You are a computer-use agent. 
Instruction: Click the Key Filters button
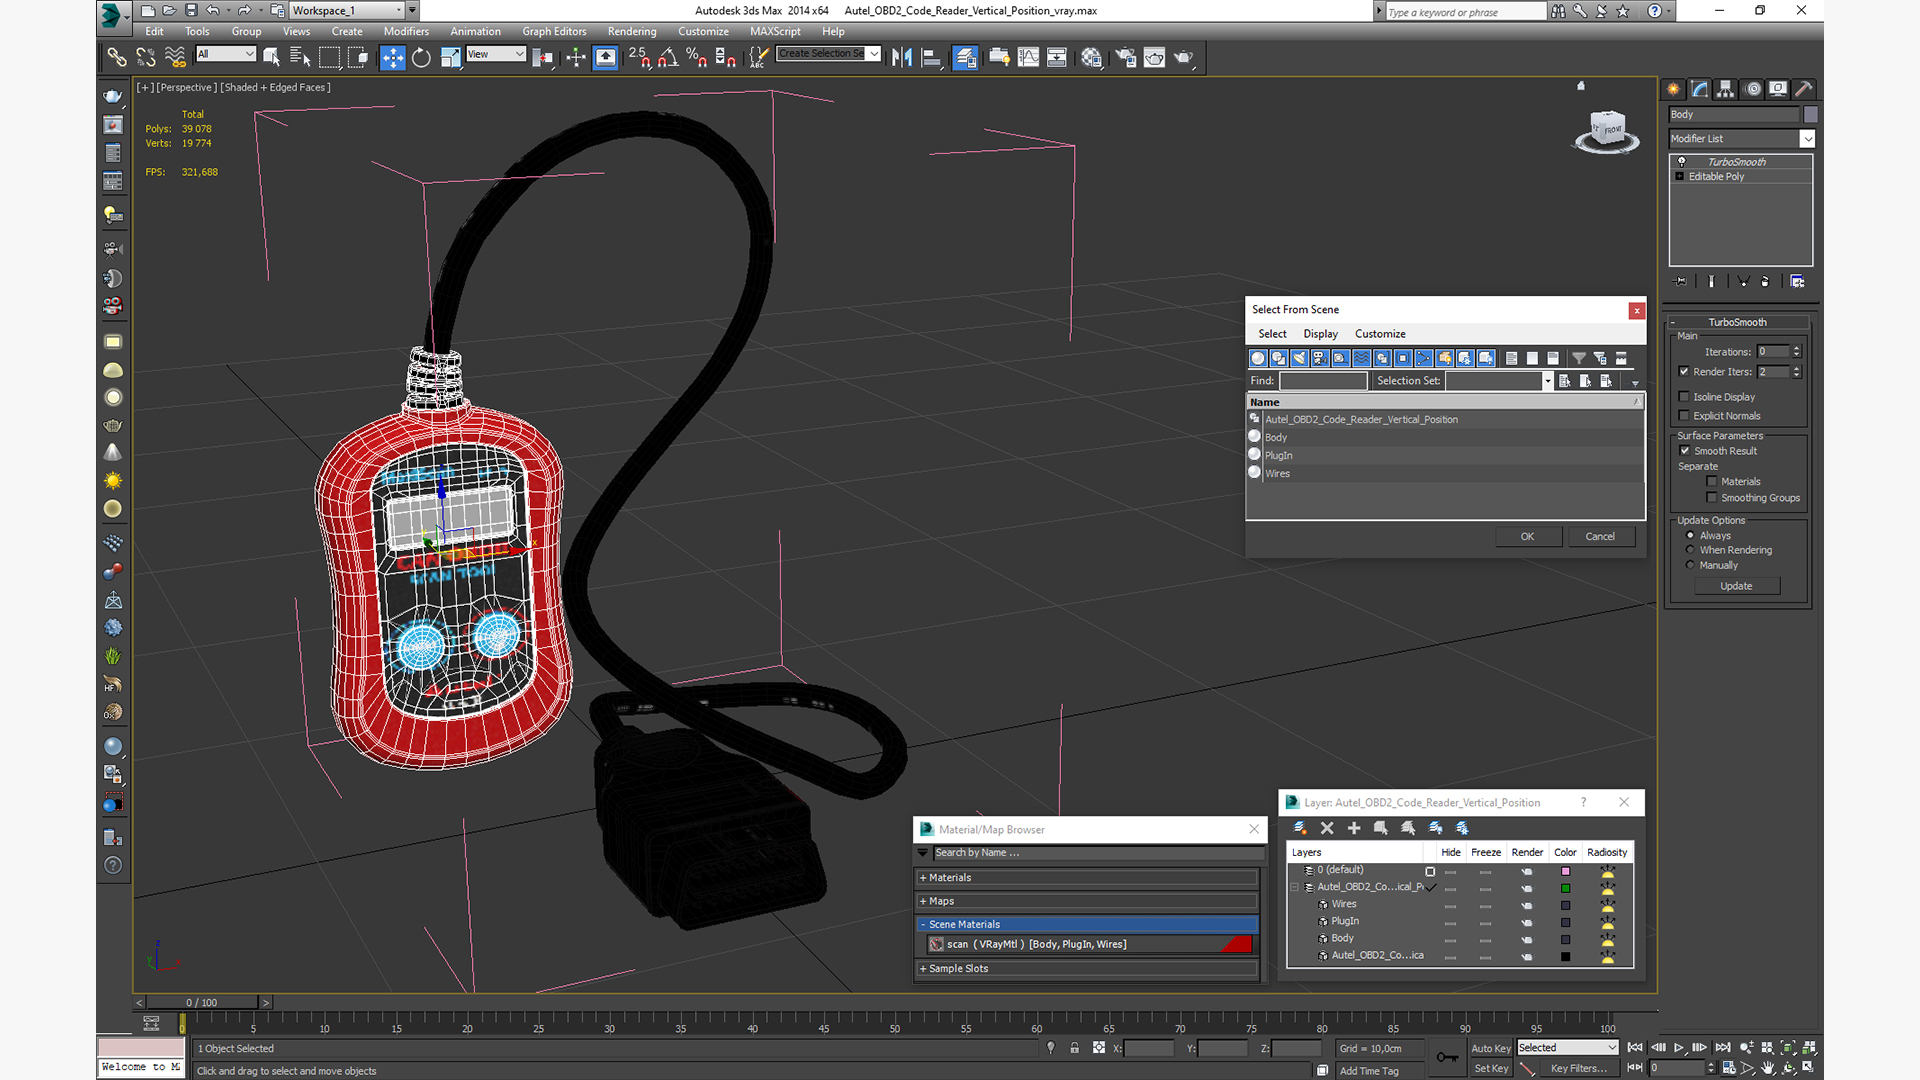1578,1069
